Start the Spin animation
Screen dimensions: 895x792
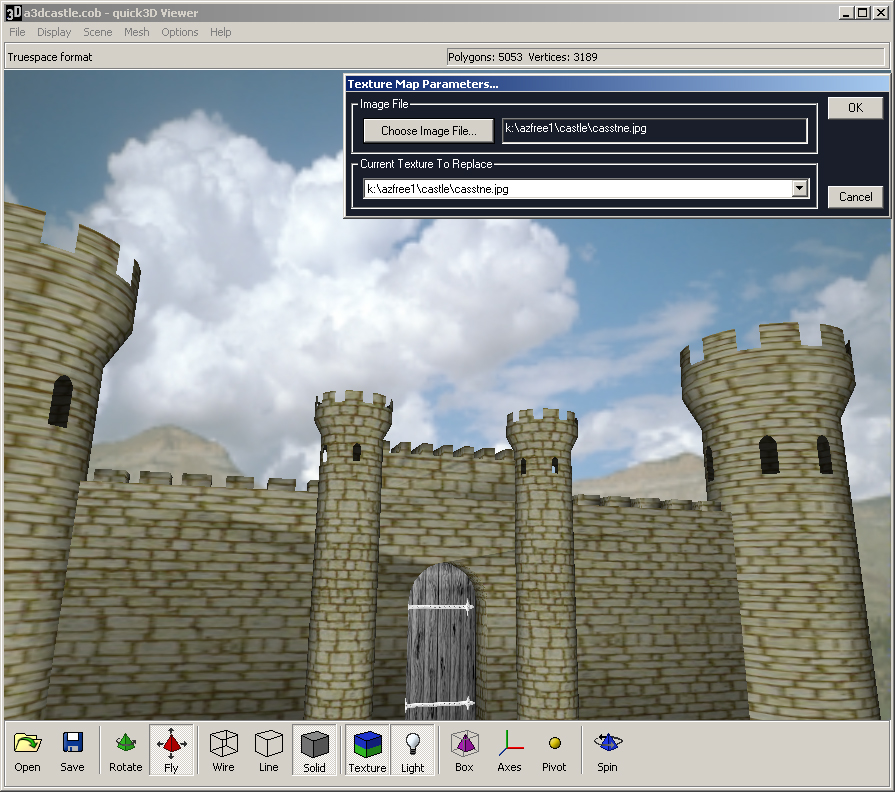point(607,751)
